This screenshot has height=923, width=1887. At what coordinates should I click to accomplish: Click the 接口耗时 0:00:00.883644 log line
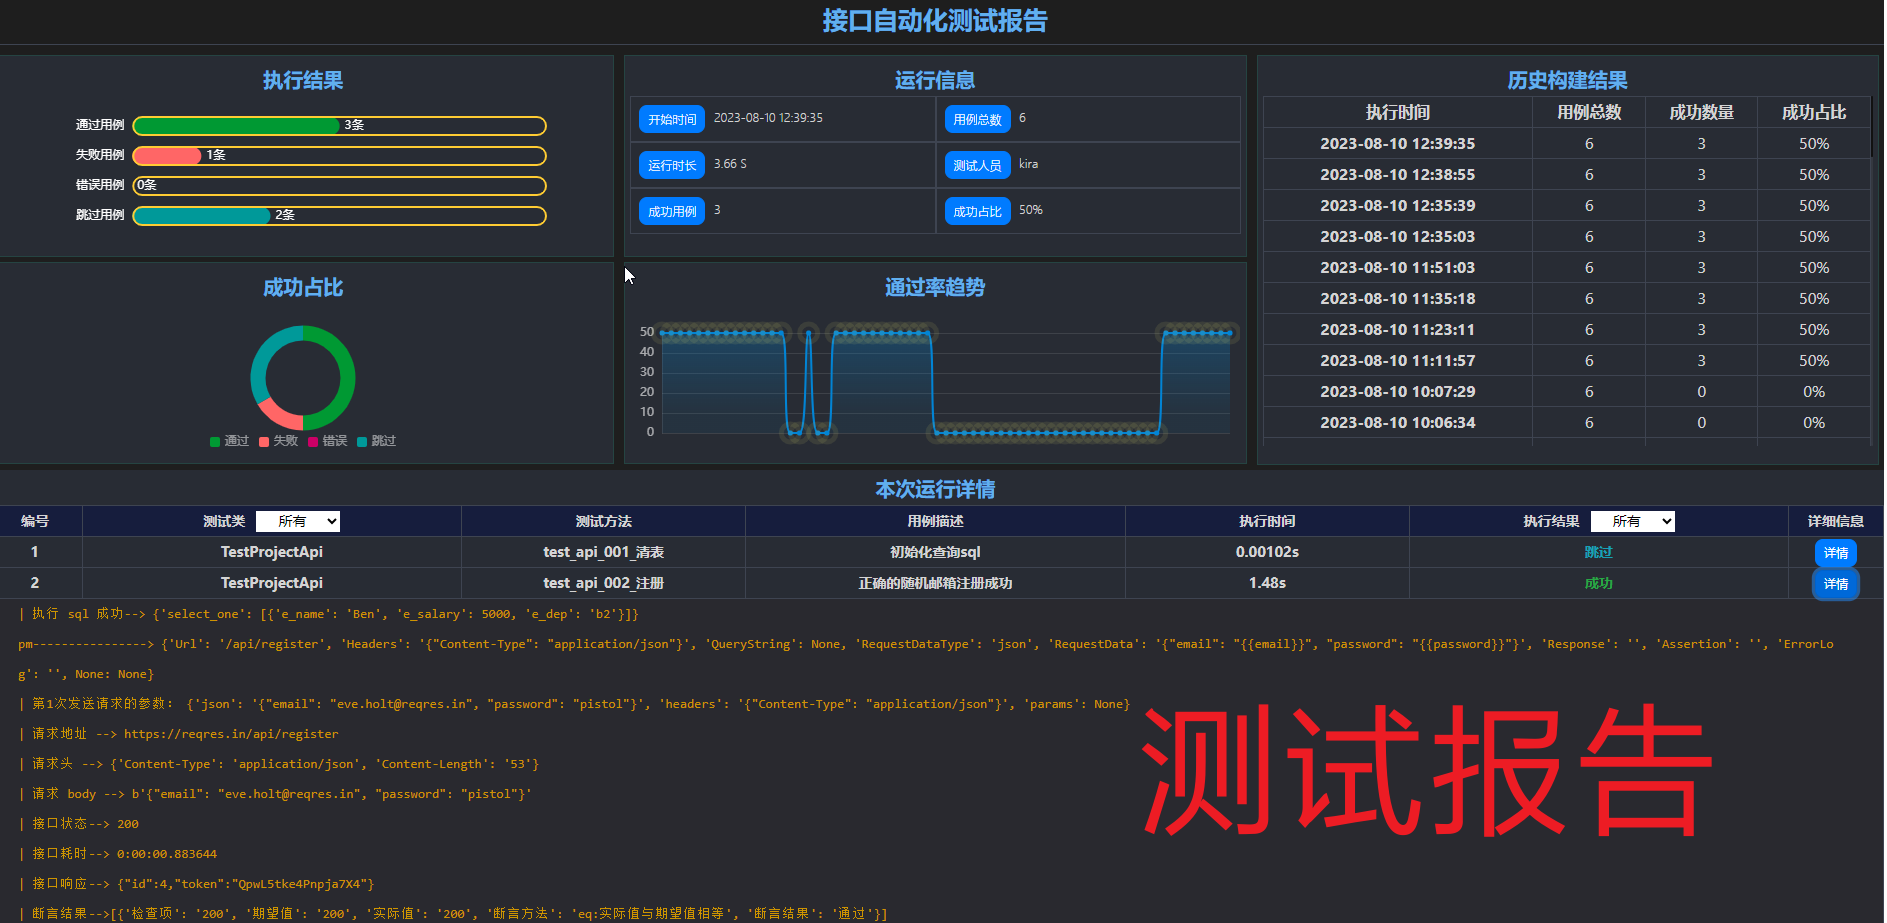coord(118,854)
